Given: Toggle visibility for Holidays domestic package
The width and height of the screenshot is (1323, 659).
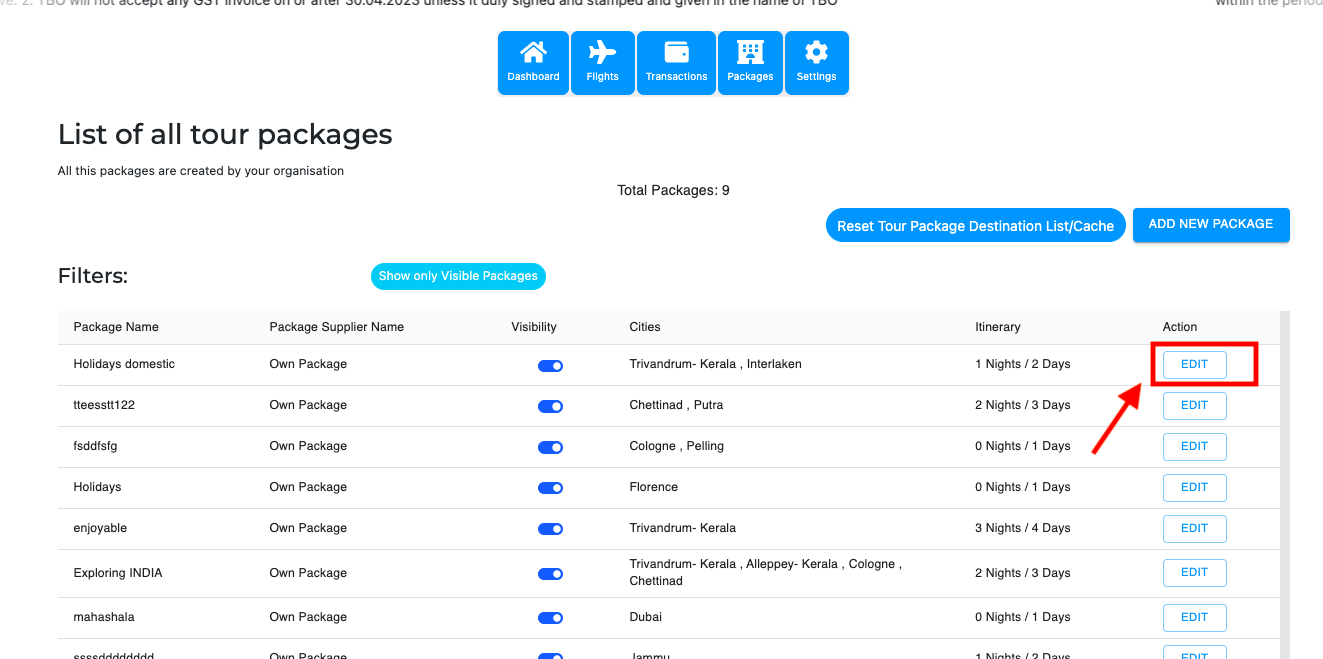Looking at the screenshot, I should point(550,366).
